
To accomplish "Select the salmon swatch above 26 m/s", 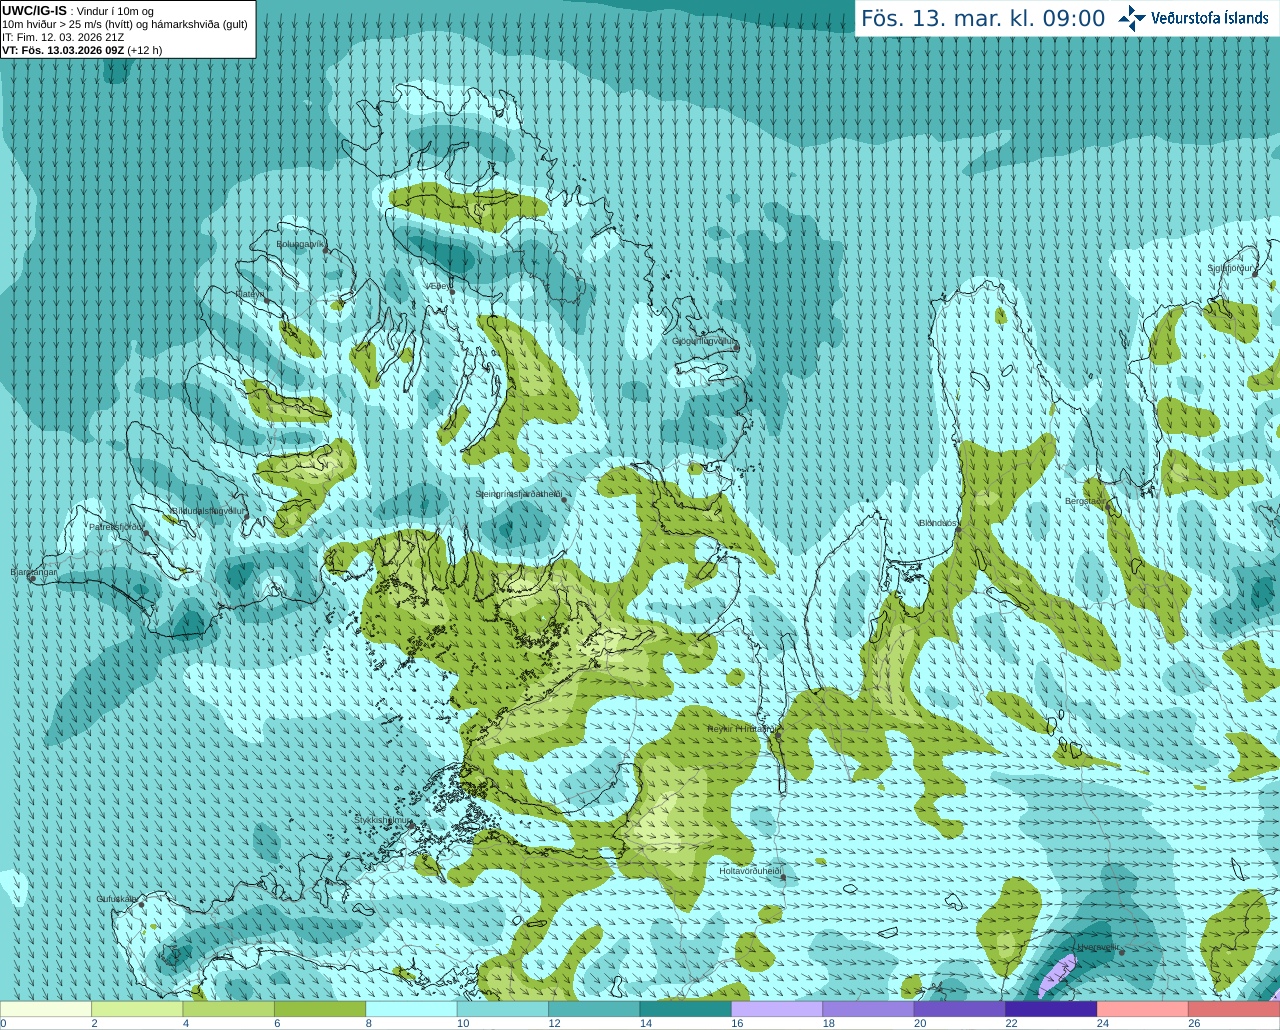I will pyautogui.click(x=1234, y=1009).
